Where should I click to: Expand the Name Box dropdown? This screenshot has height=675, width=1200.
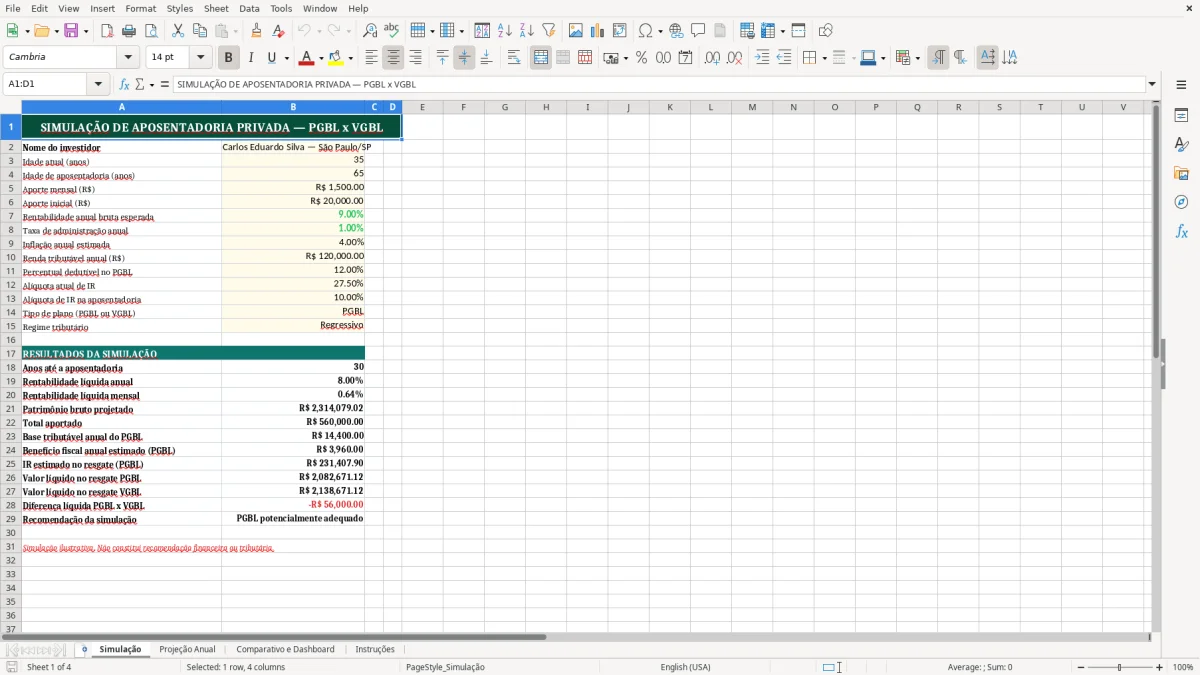[x=98, y=85]
